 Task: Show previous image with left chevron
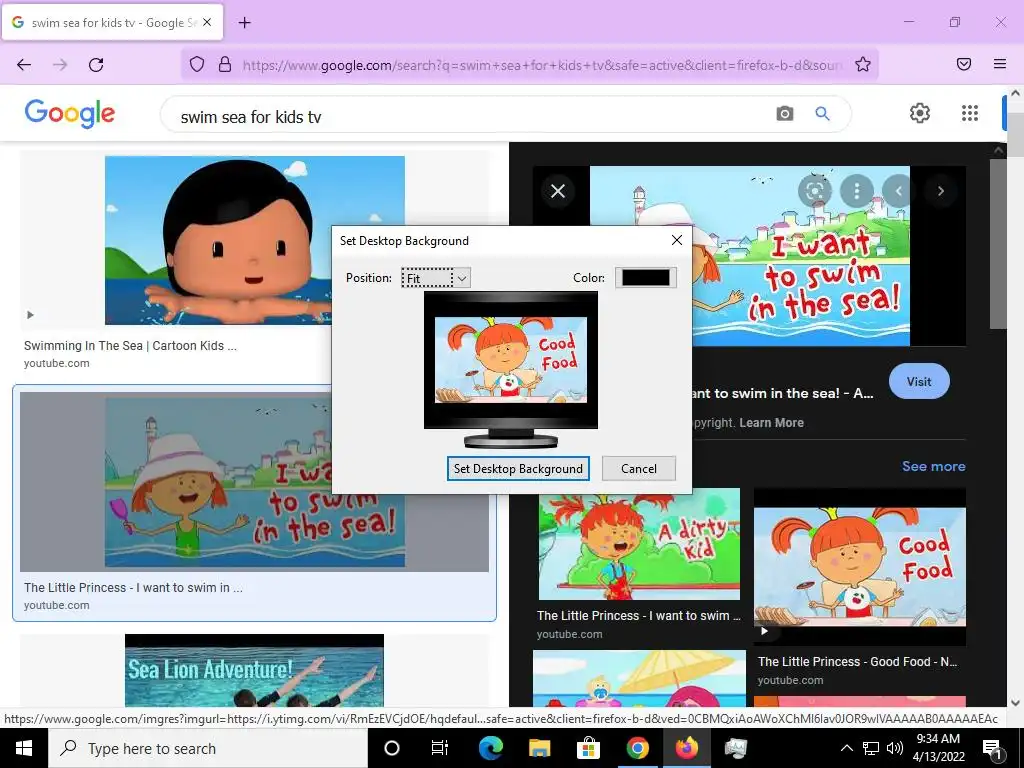(x=899, y=191)
